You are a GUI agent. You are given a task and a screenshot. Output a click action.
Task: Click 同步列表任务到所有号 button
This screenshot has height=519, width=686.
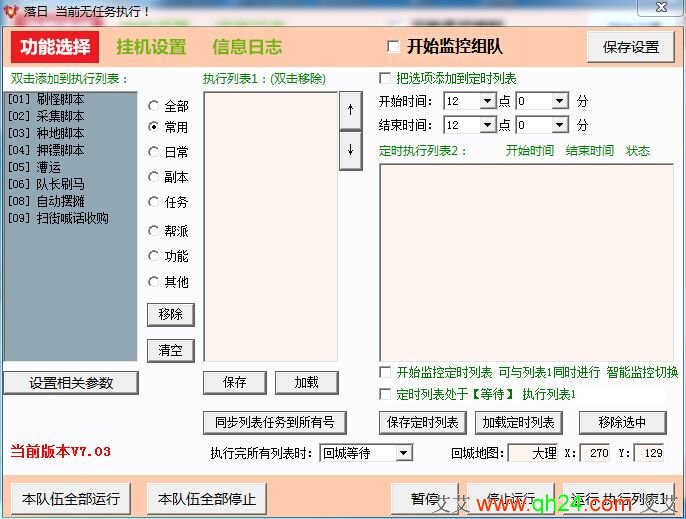click(x=274, y=422)
